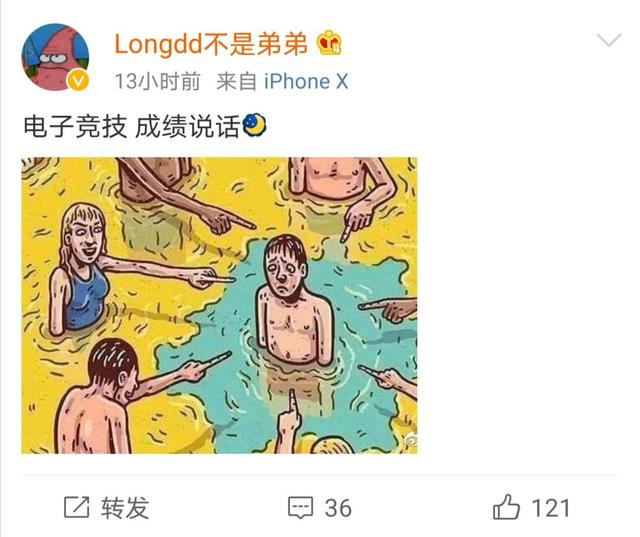Tap the comment speech bubble icon

click(x=301, y=508)
